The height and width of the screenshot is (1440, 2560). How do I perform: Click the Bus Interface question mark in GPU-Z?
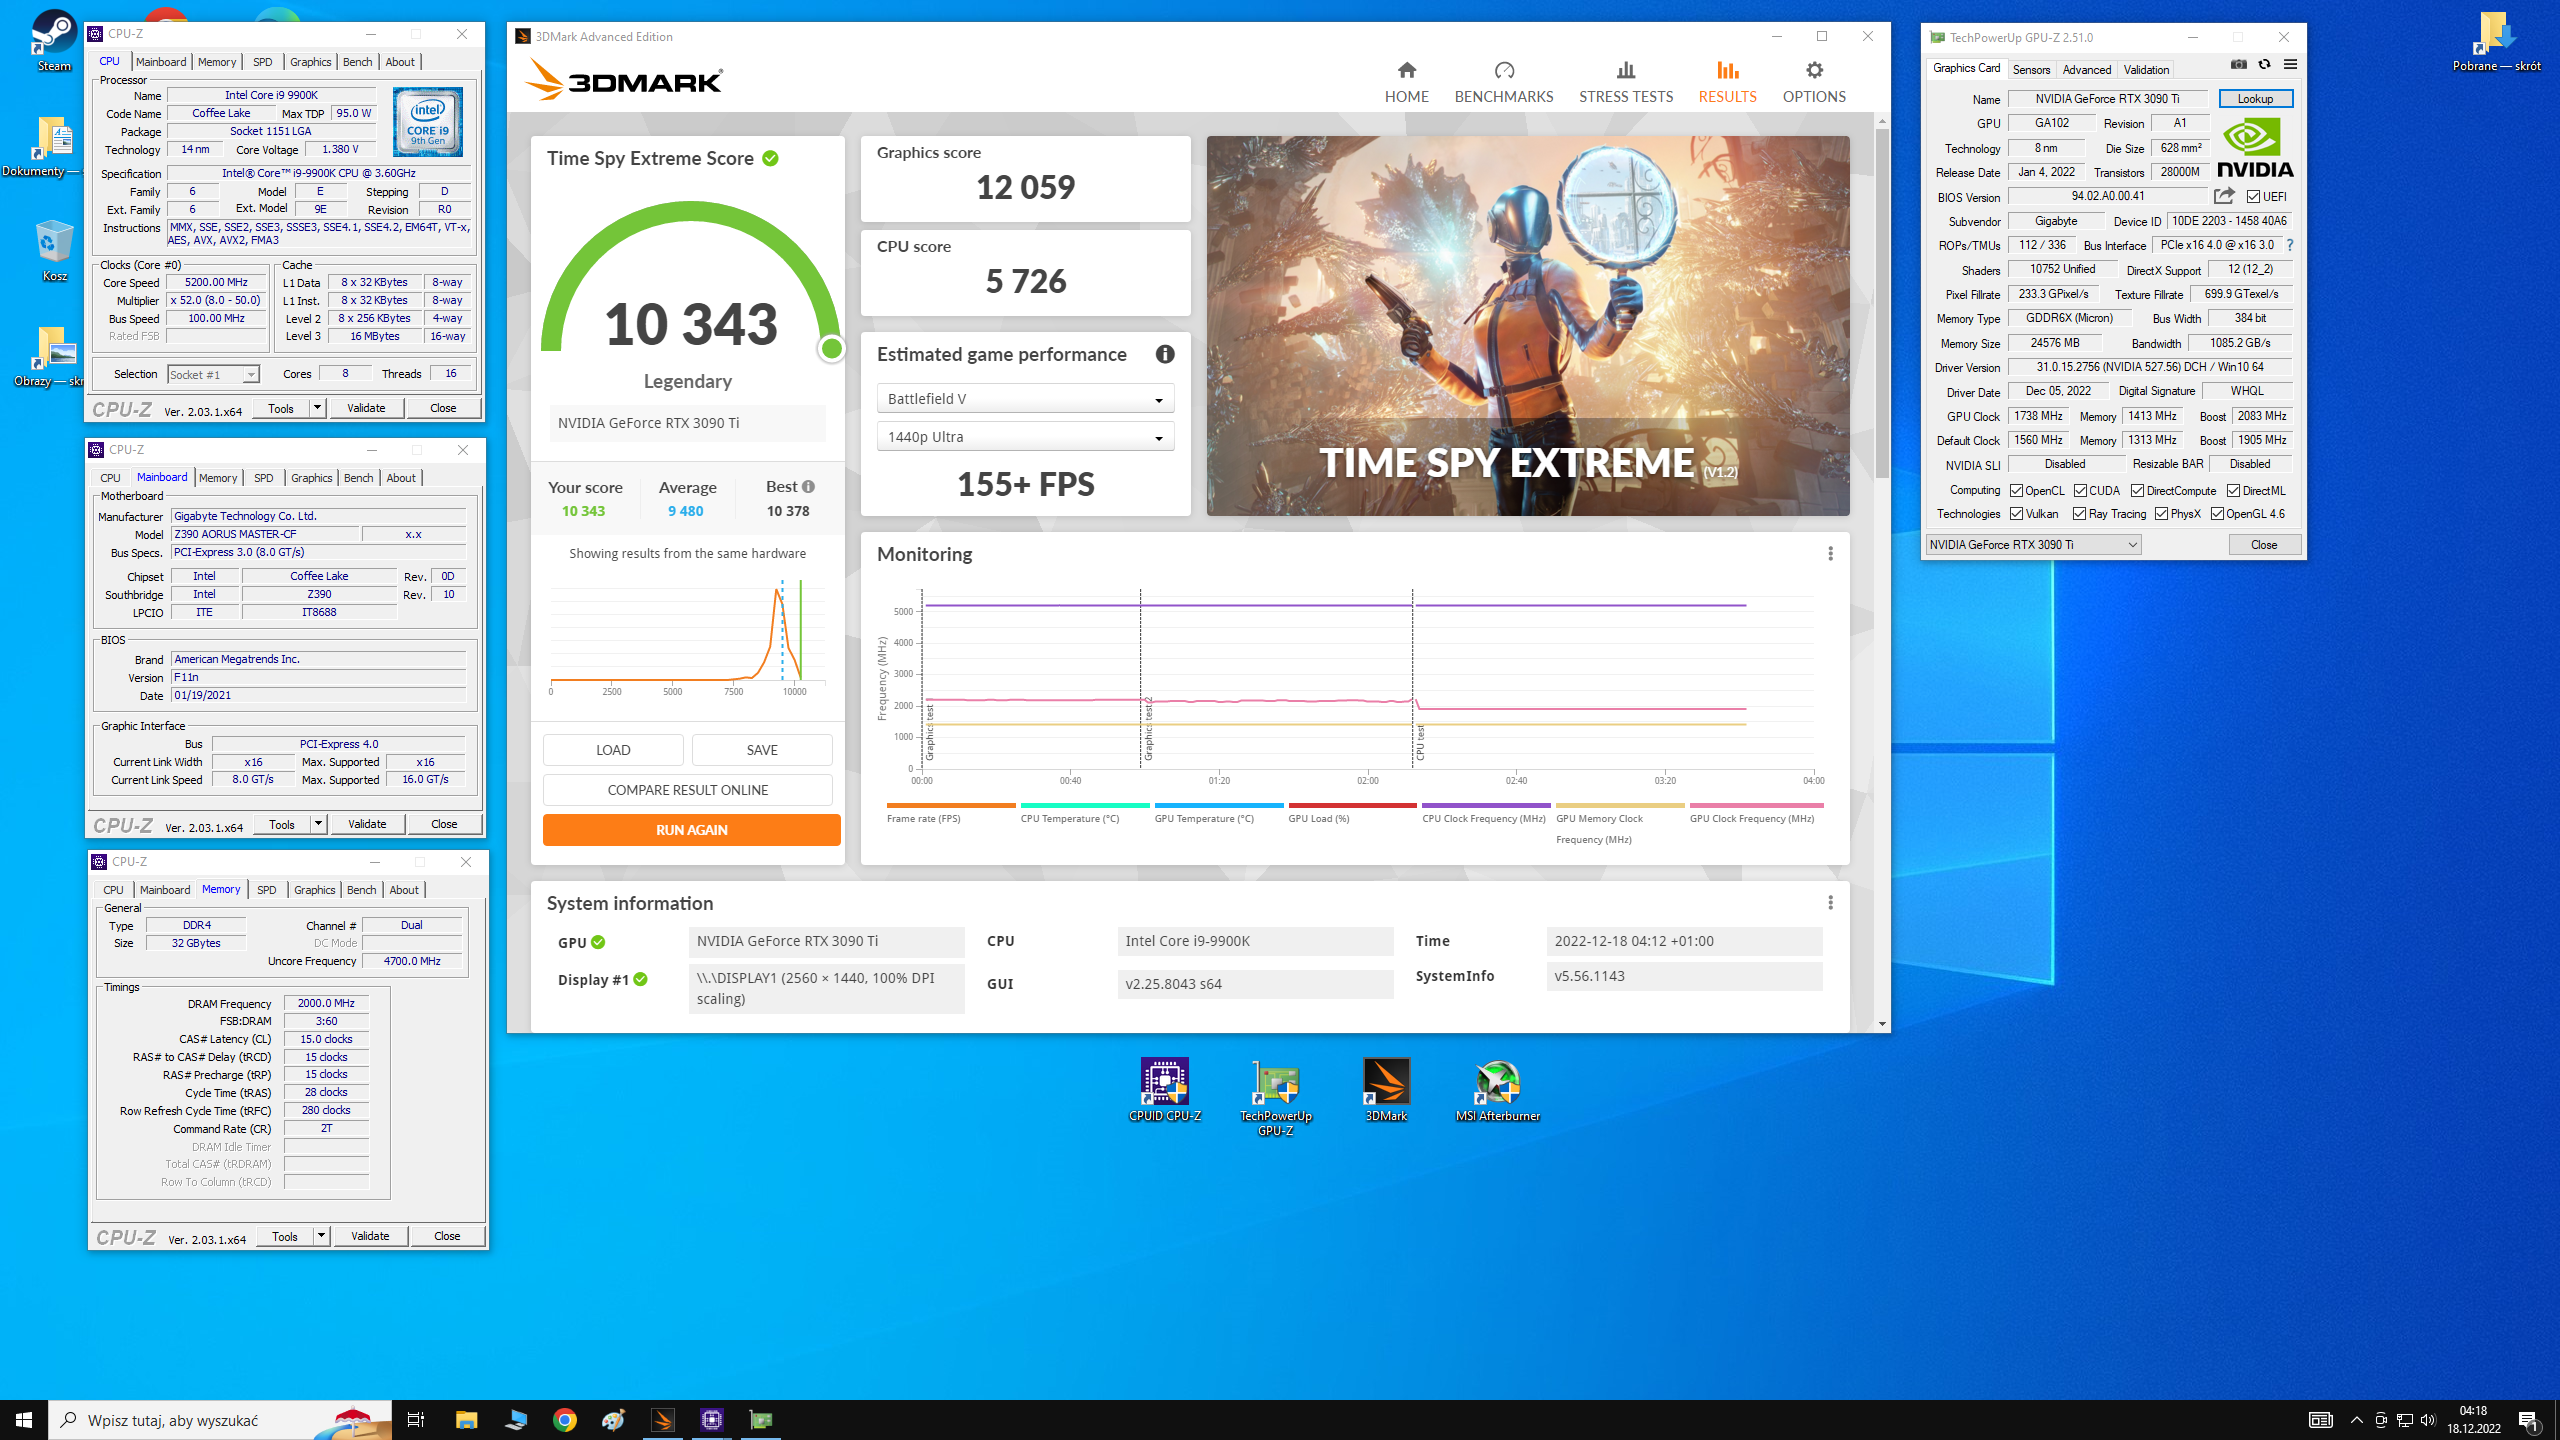coord(2289,245)
